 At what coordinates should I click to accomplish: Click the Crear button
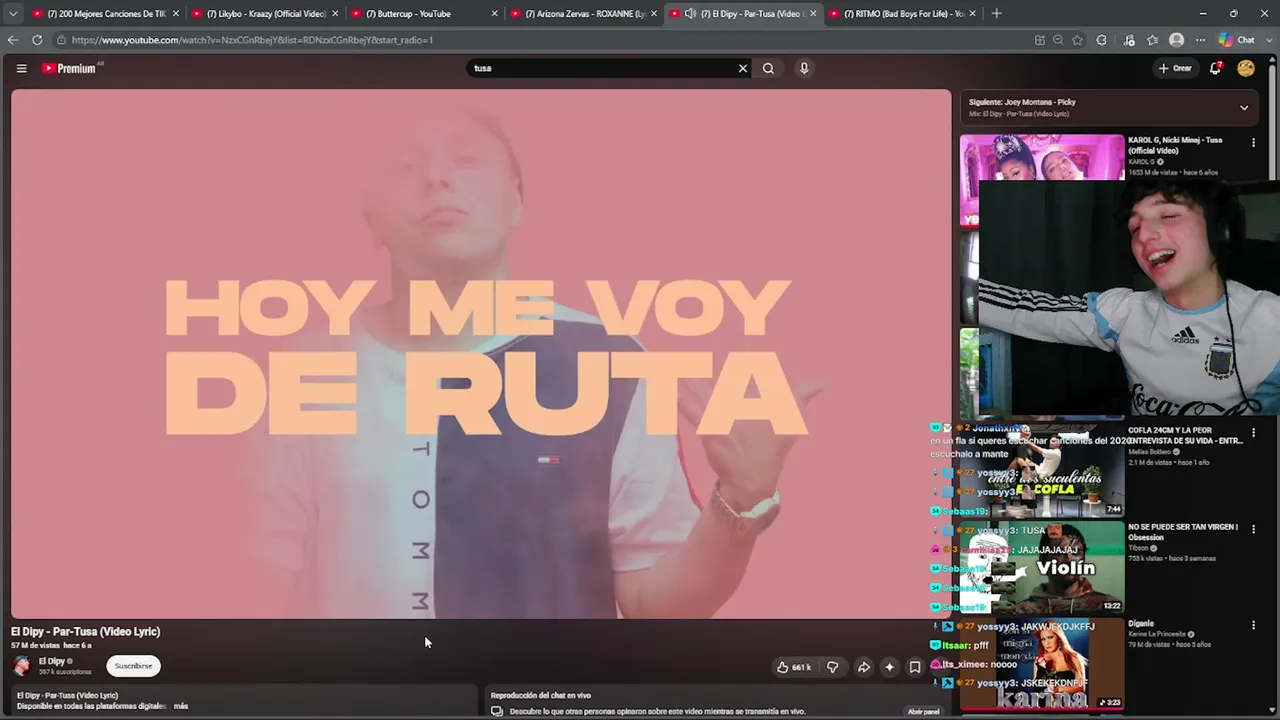click(1175, 68)
